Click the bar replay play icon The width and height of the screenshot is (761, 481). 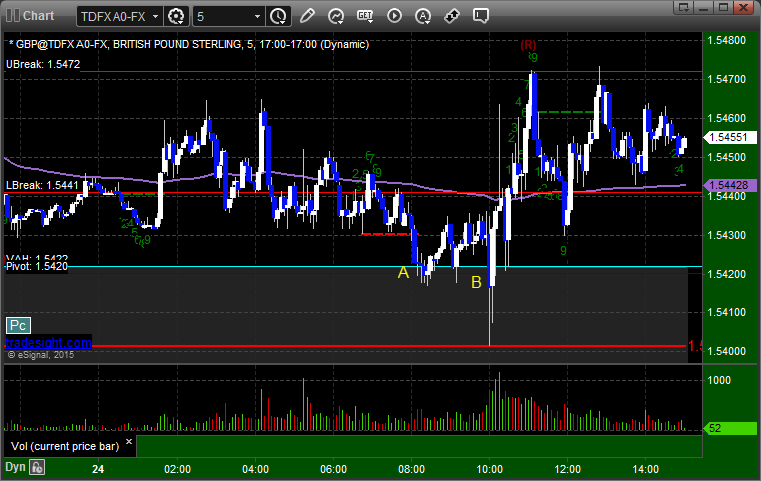click(394, 16)
